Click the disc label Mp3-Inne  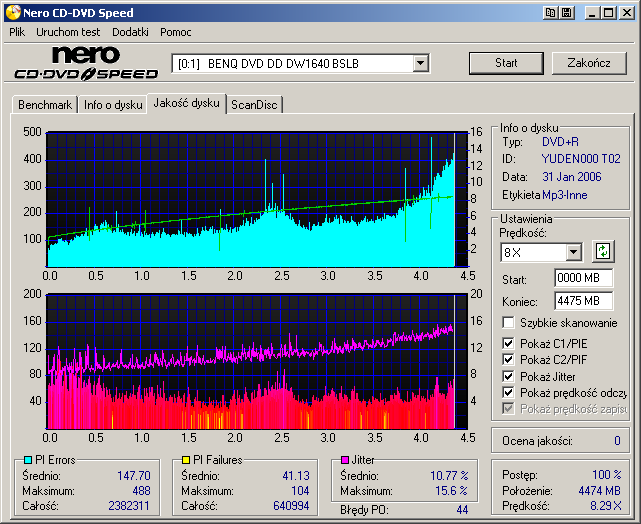(565, 195)
